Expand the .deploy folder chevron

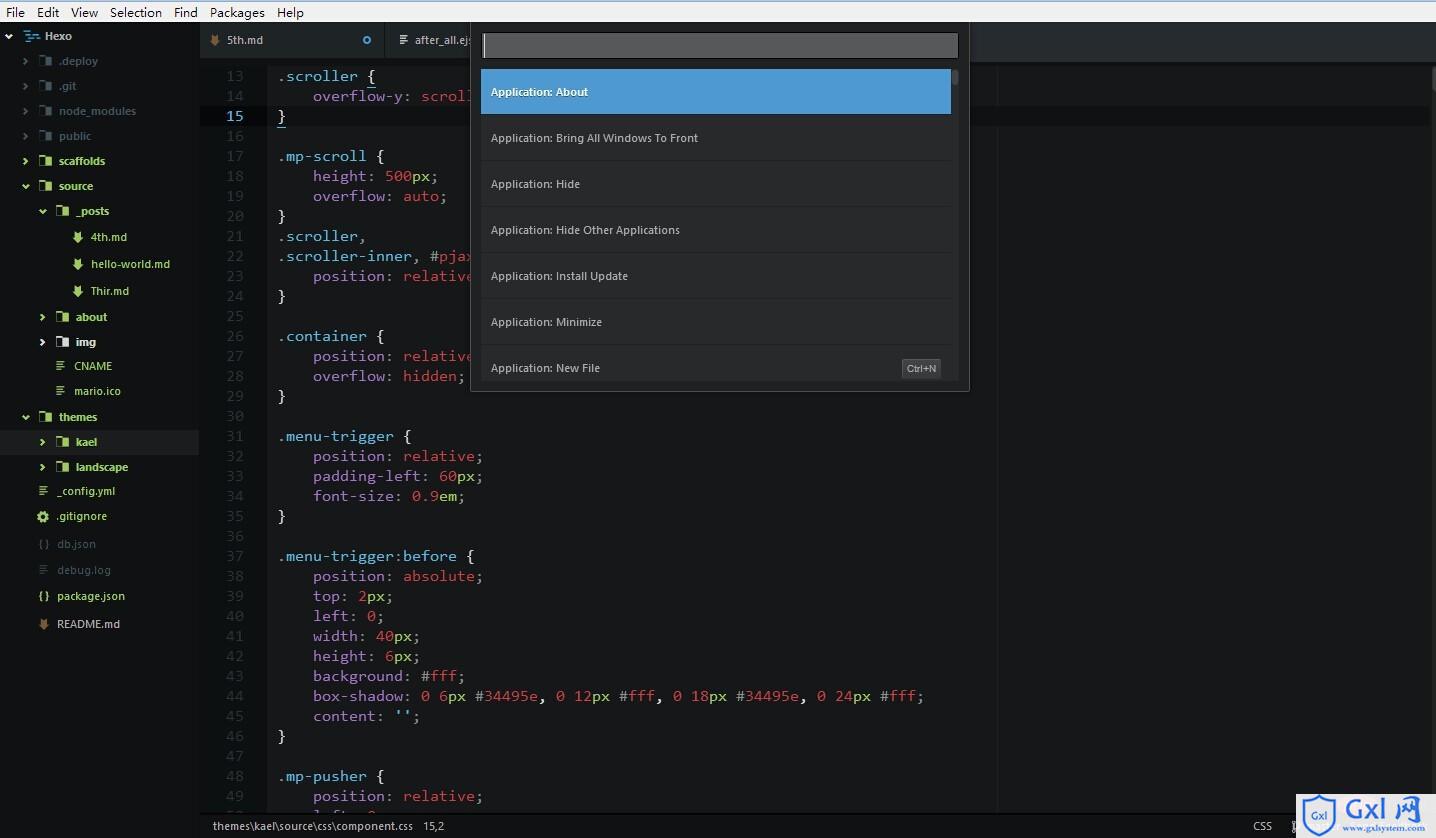point(26,61)
